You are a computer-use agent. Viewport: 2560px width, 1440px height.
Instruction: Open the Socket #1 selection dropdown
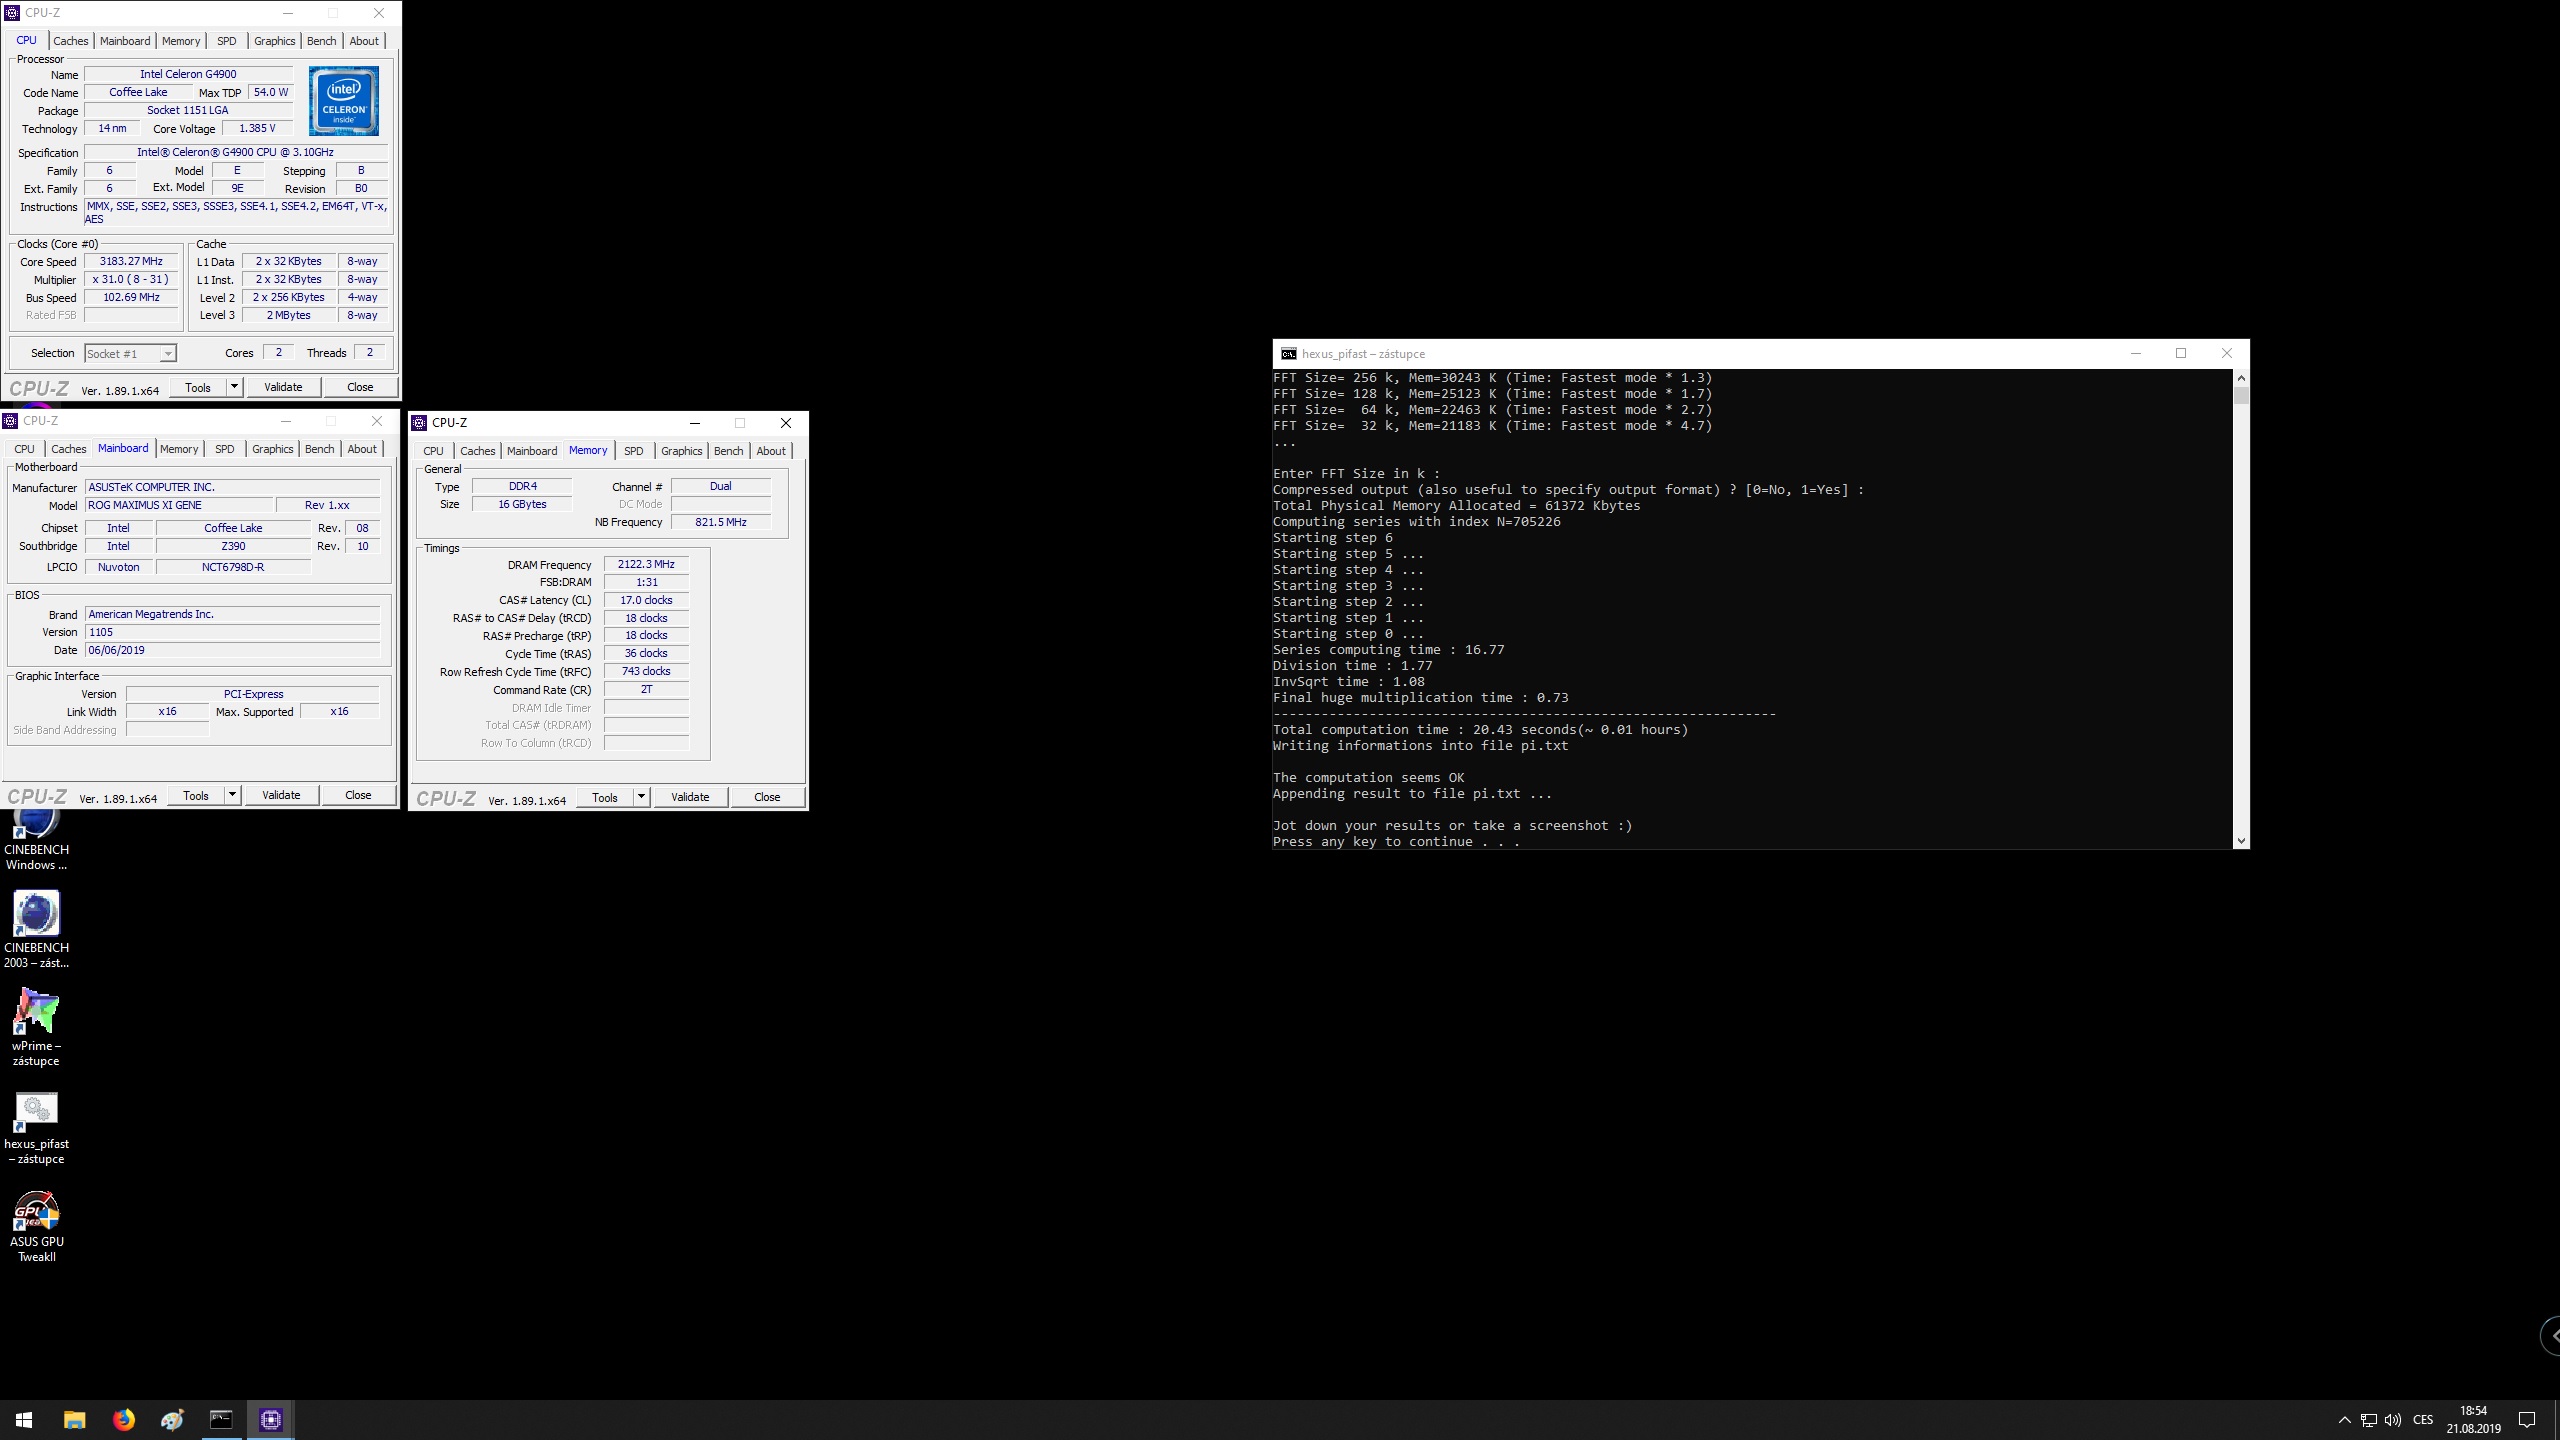click(x=130, y=354)
